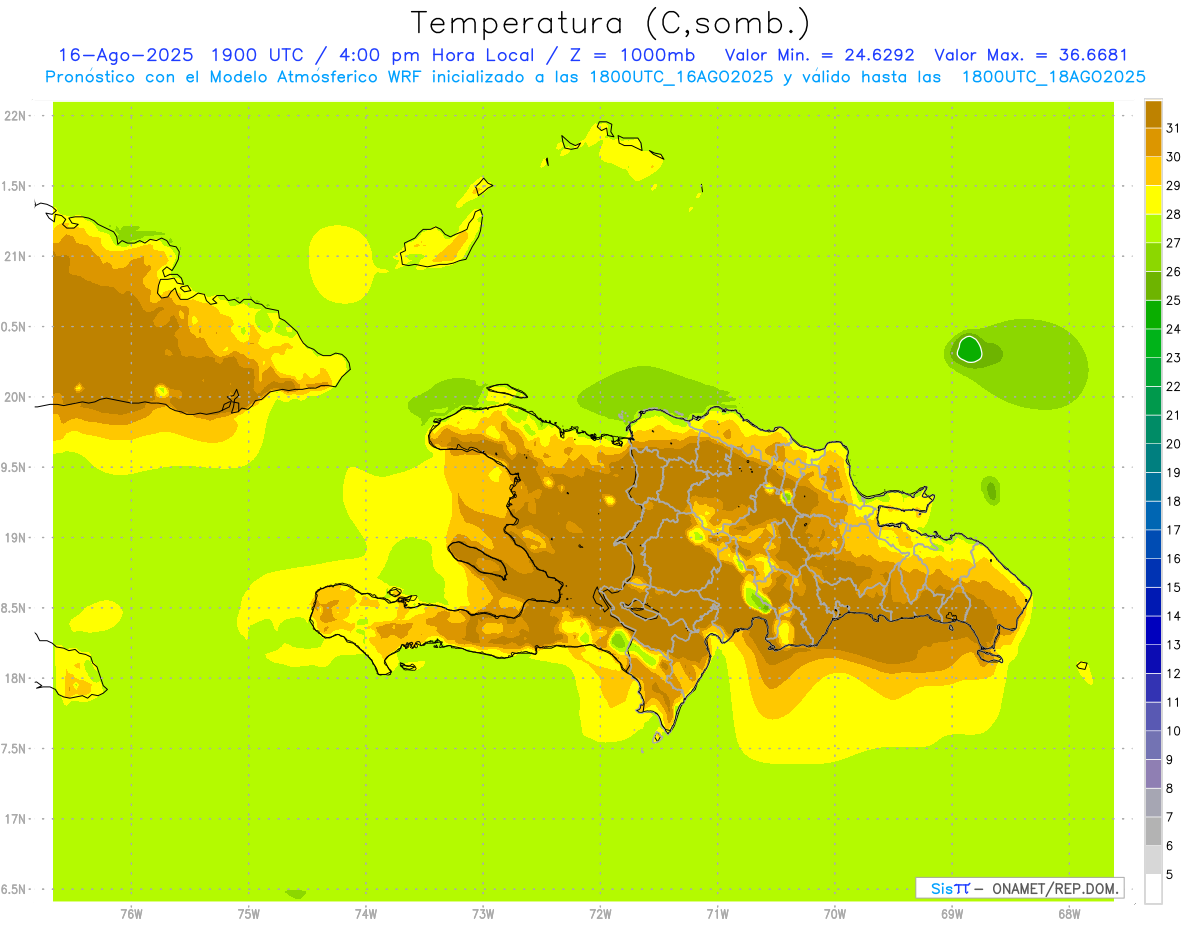Click the '72W' longitude label

600,913
